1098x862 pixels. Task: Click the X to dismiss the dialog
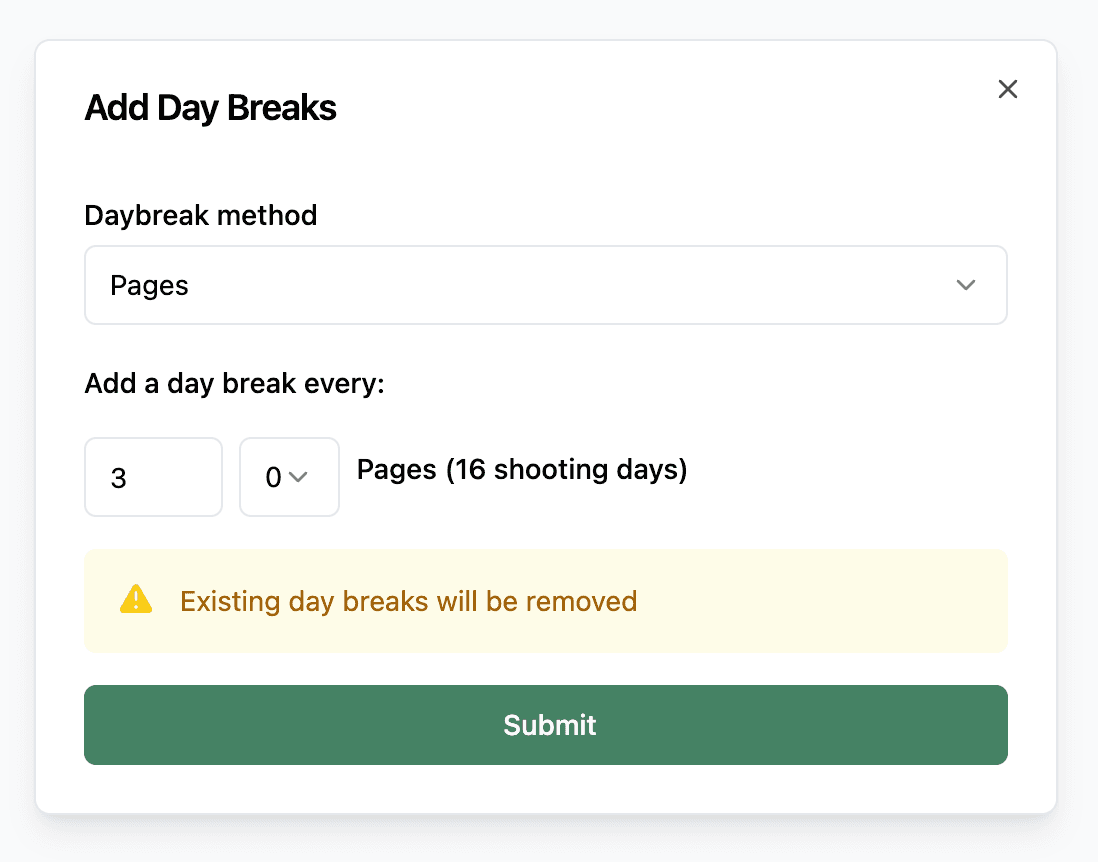pos(1007,89)
